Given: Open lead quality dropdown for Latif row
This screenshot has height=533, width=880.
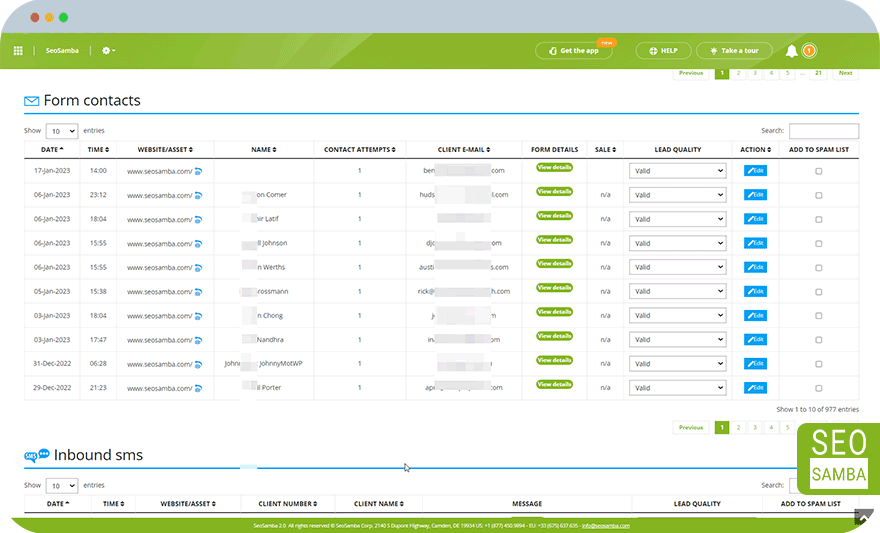Looking at the screenshot, I should coord(677,219).
